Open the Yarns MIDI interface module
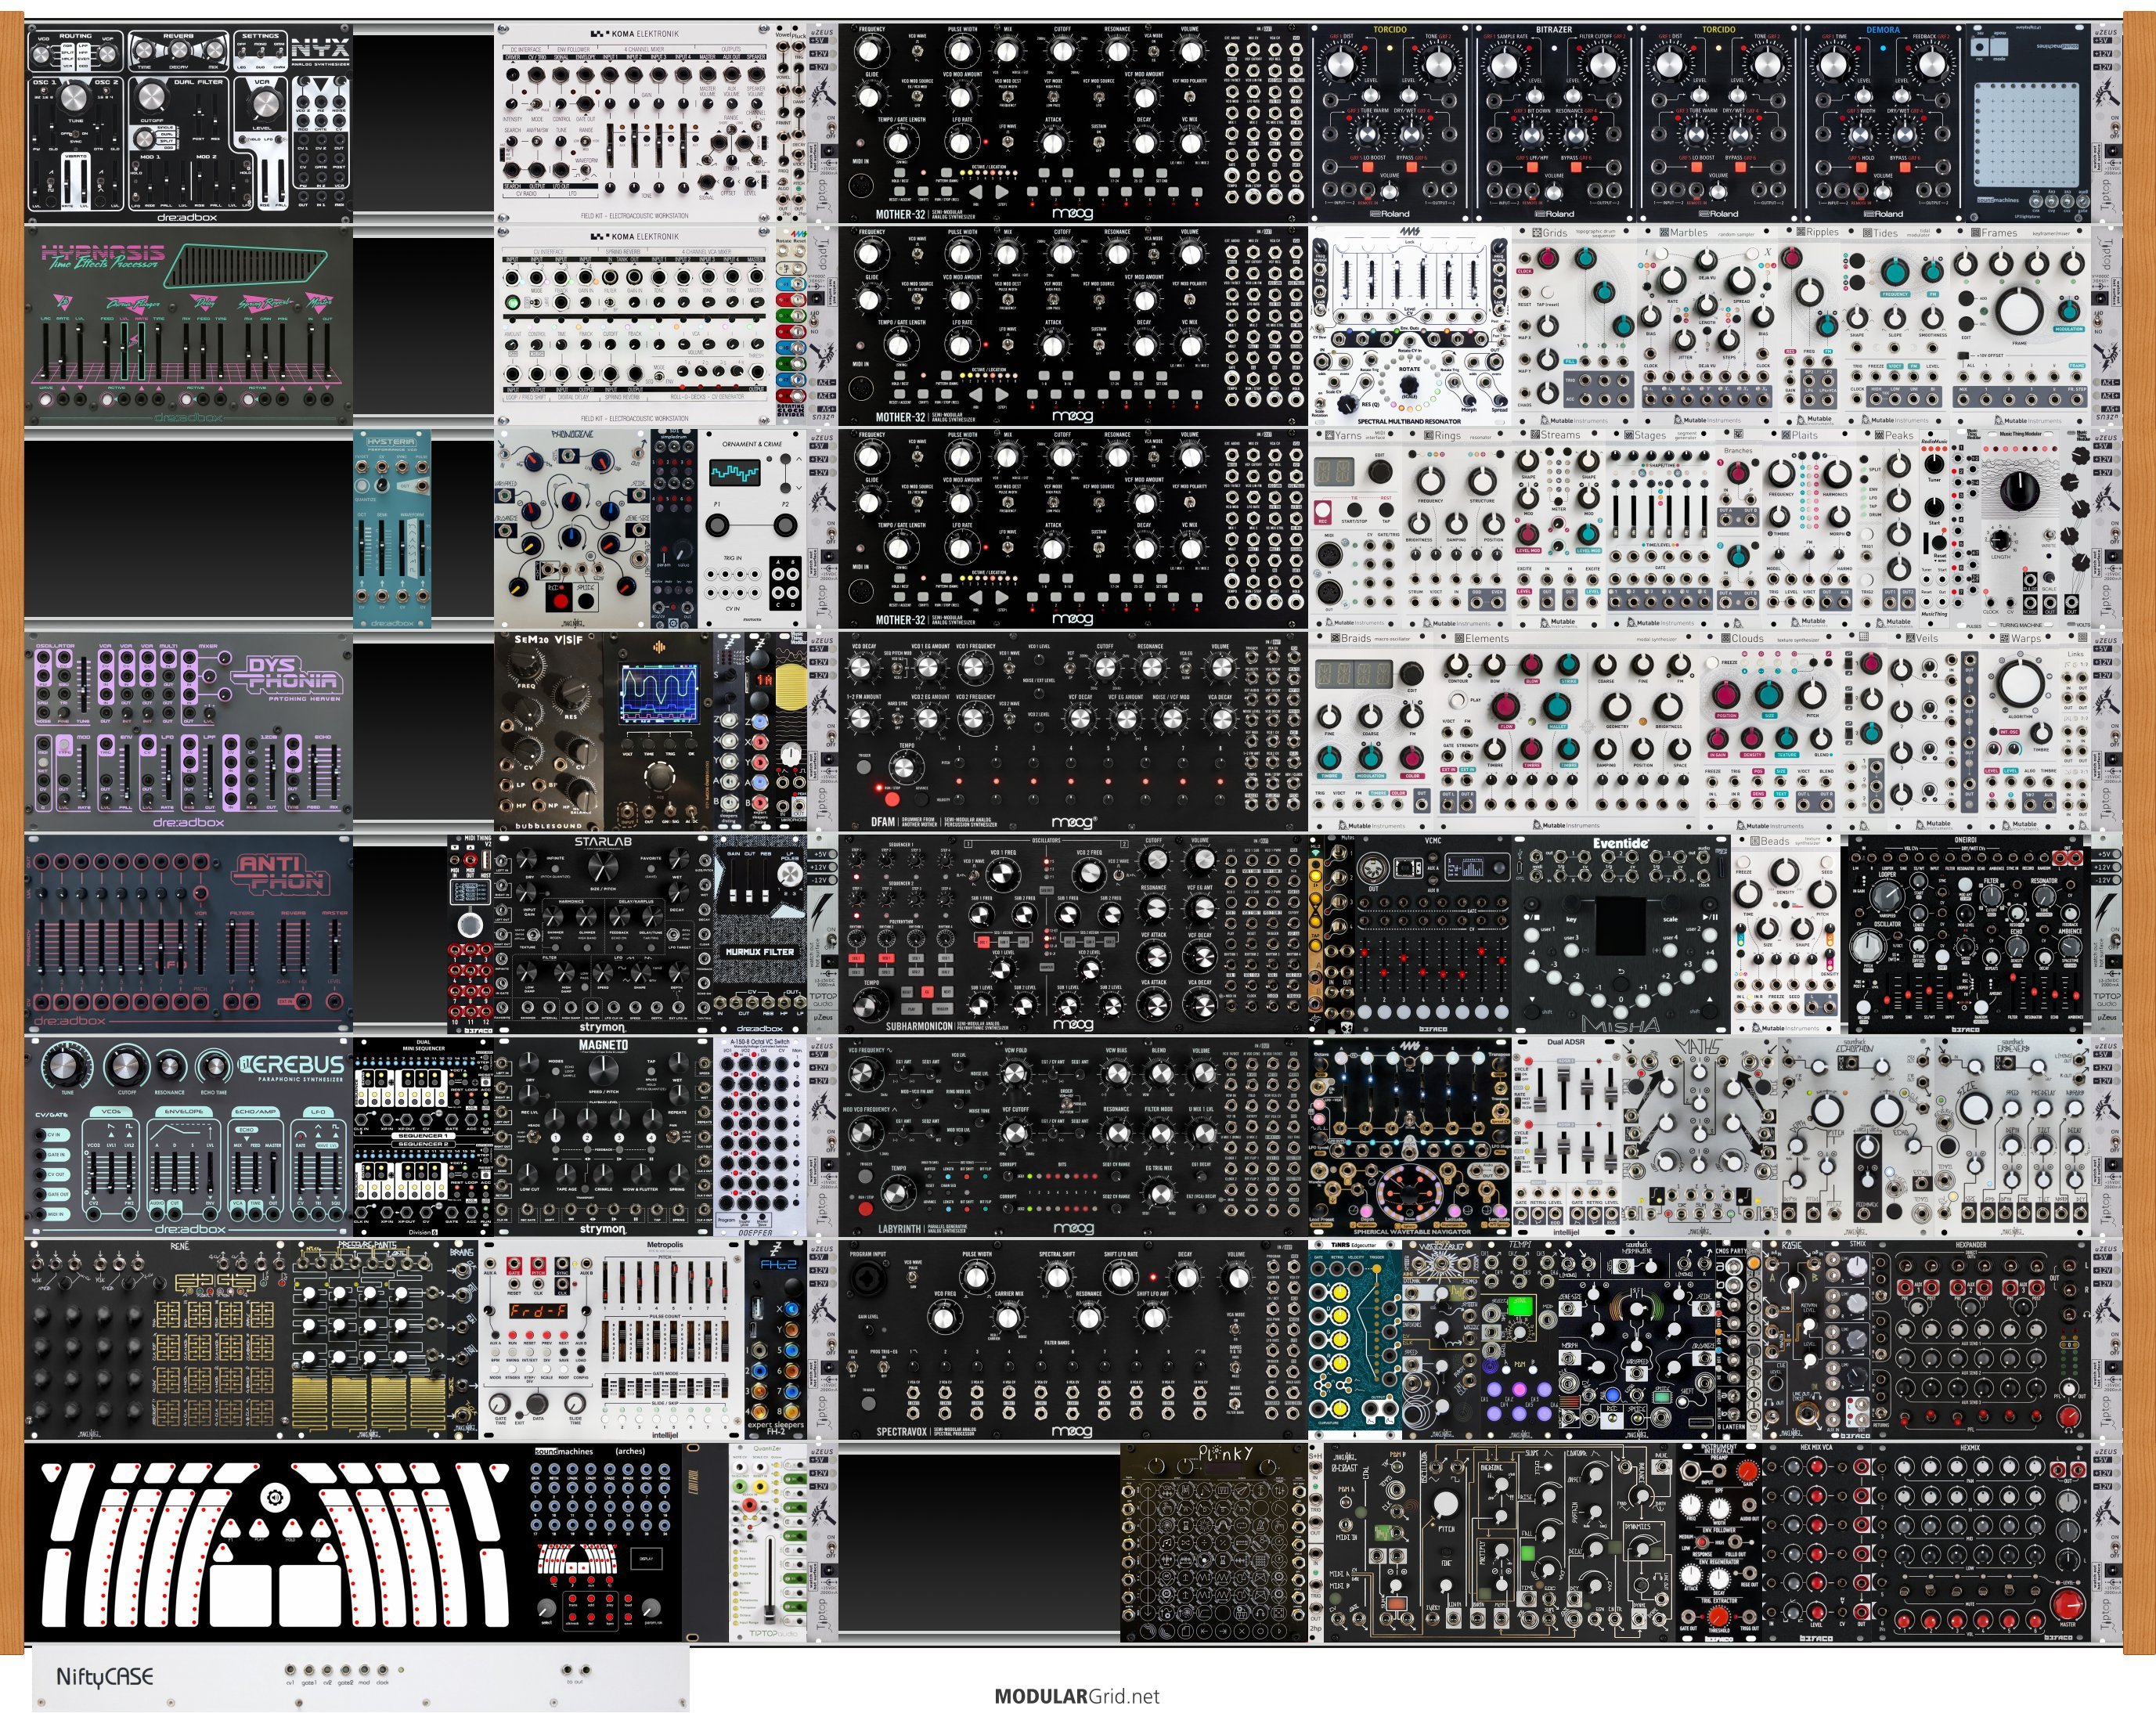 pyautogui.click(x=1357, y=528)
